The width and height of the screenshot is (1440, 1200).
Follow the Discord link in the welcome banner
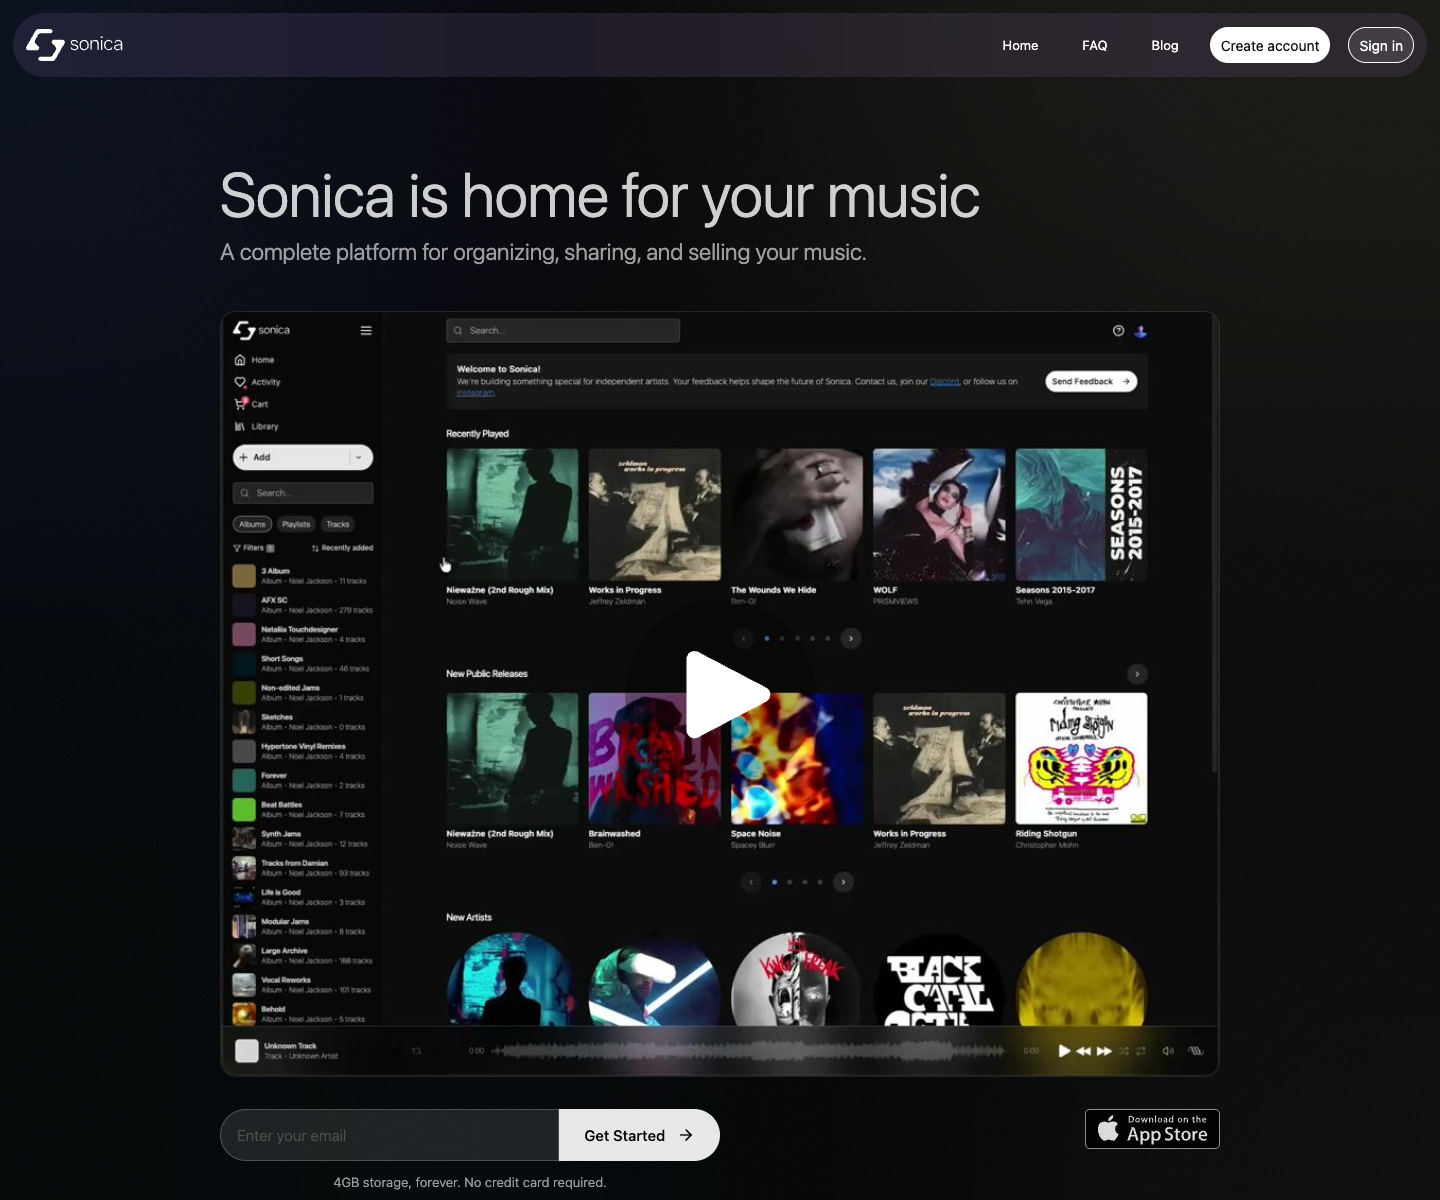coord(944,382)
